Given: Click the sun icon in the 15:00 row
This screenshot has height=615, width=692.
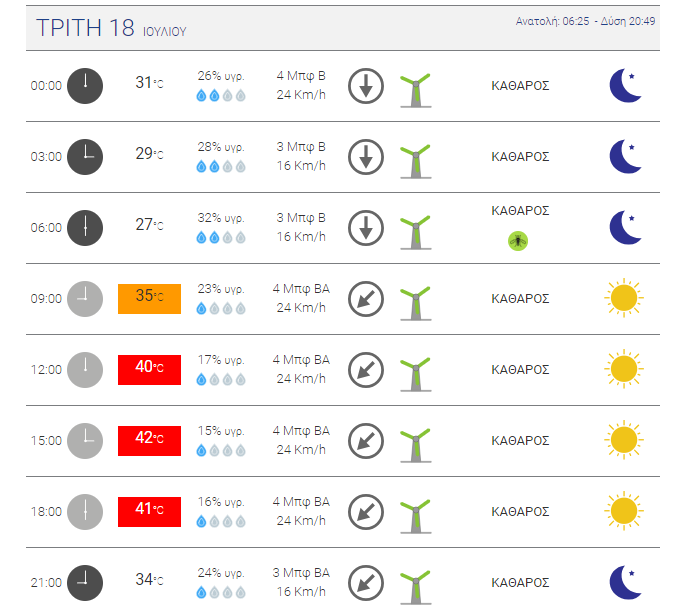Looking at the screenshot, I should (x=623, y=440).
